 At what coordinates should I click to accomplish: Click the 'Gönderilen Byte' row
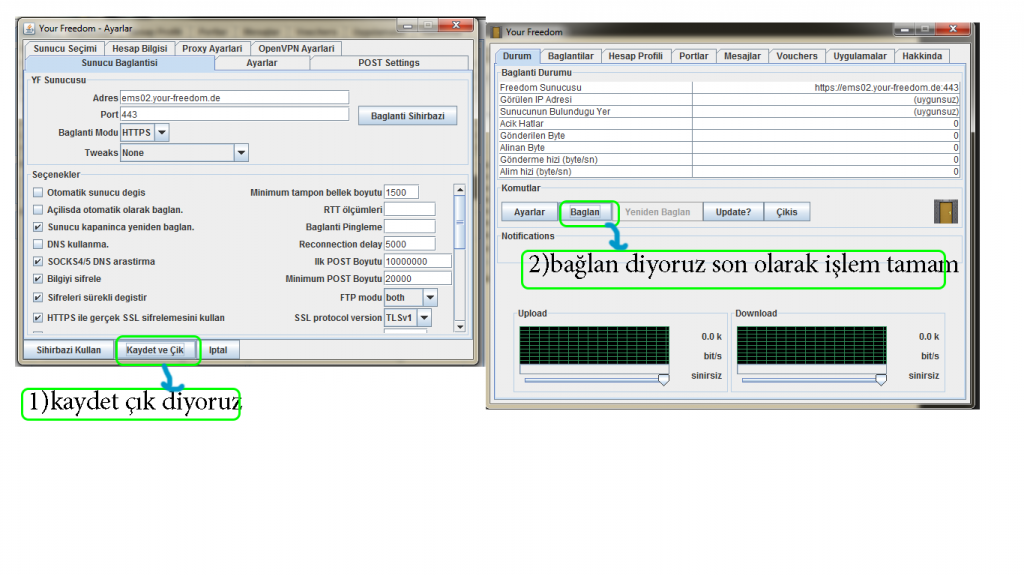tap(729, 135)
